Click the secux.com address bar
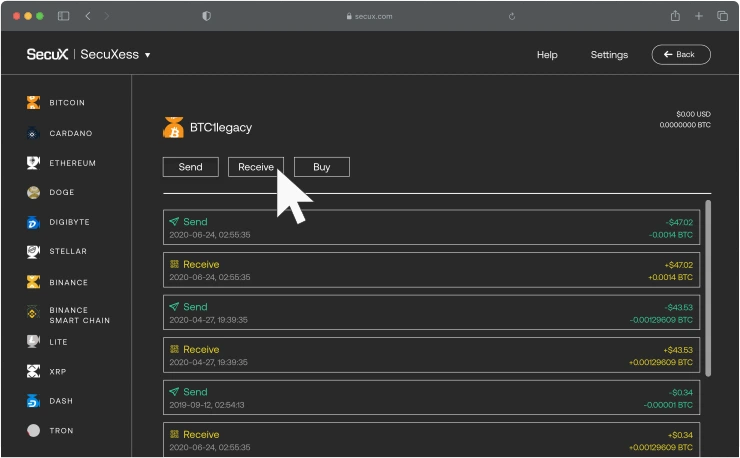740x458 pixels. (x=370, y=17)
